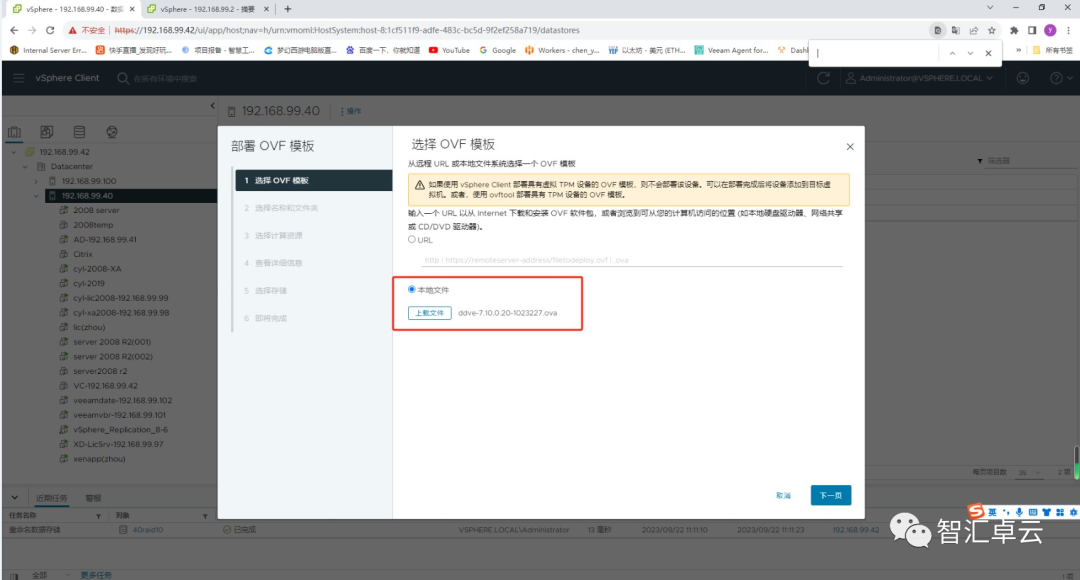Select step 3 选择计算资源
Viewport: 1080px width, 580px height.
click(x=273, y=236)
